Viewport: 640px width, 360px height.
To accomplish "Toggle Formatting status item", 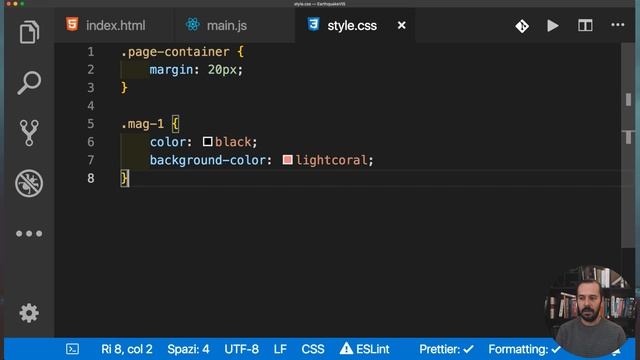I will [524, 349].
